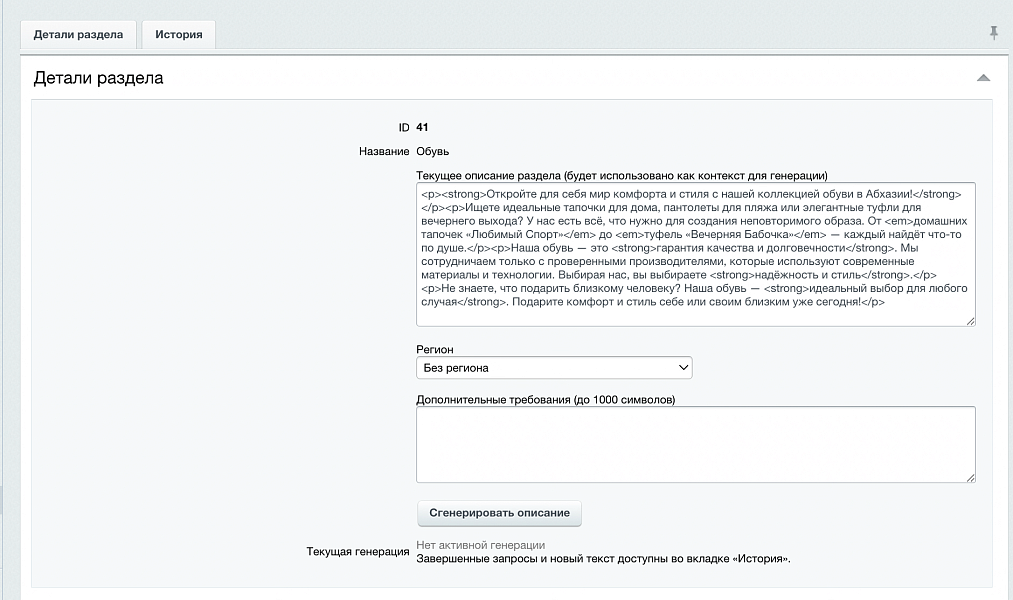Click the Дополнительные требования field label

coord(545,400)
